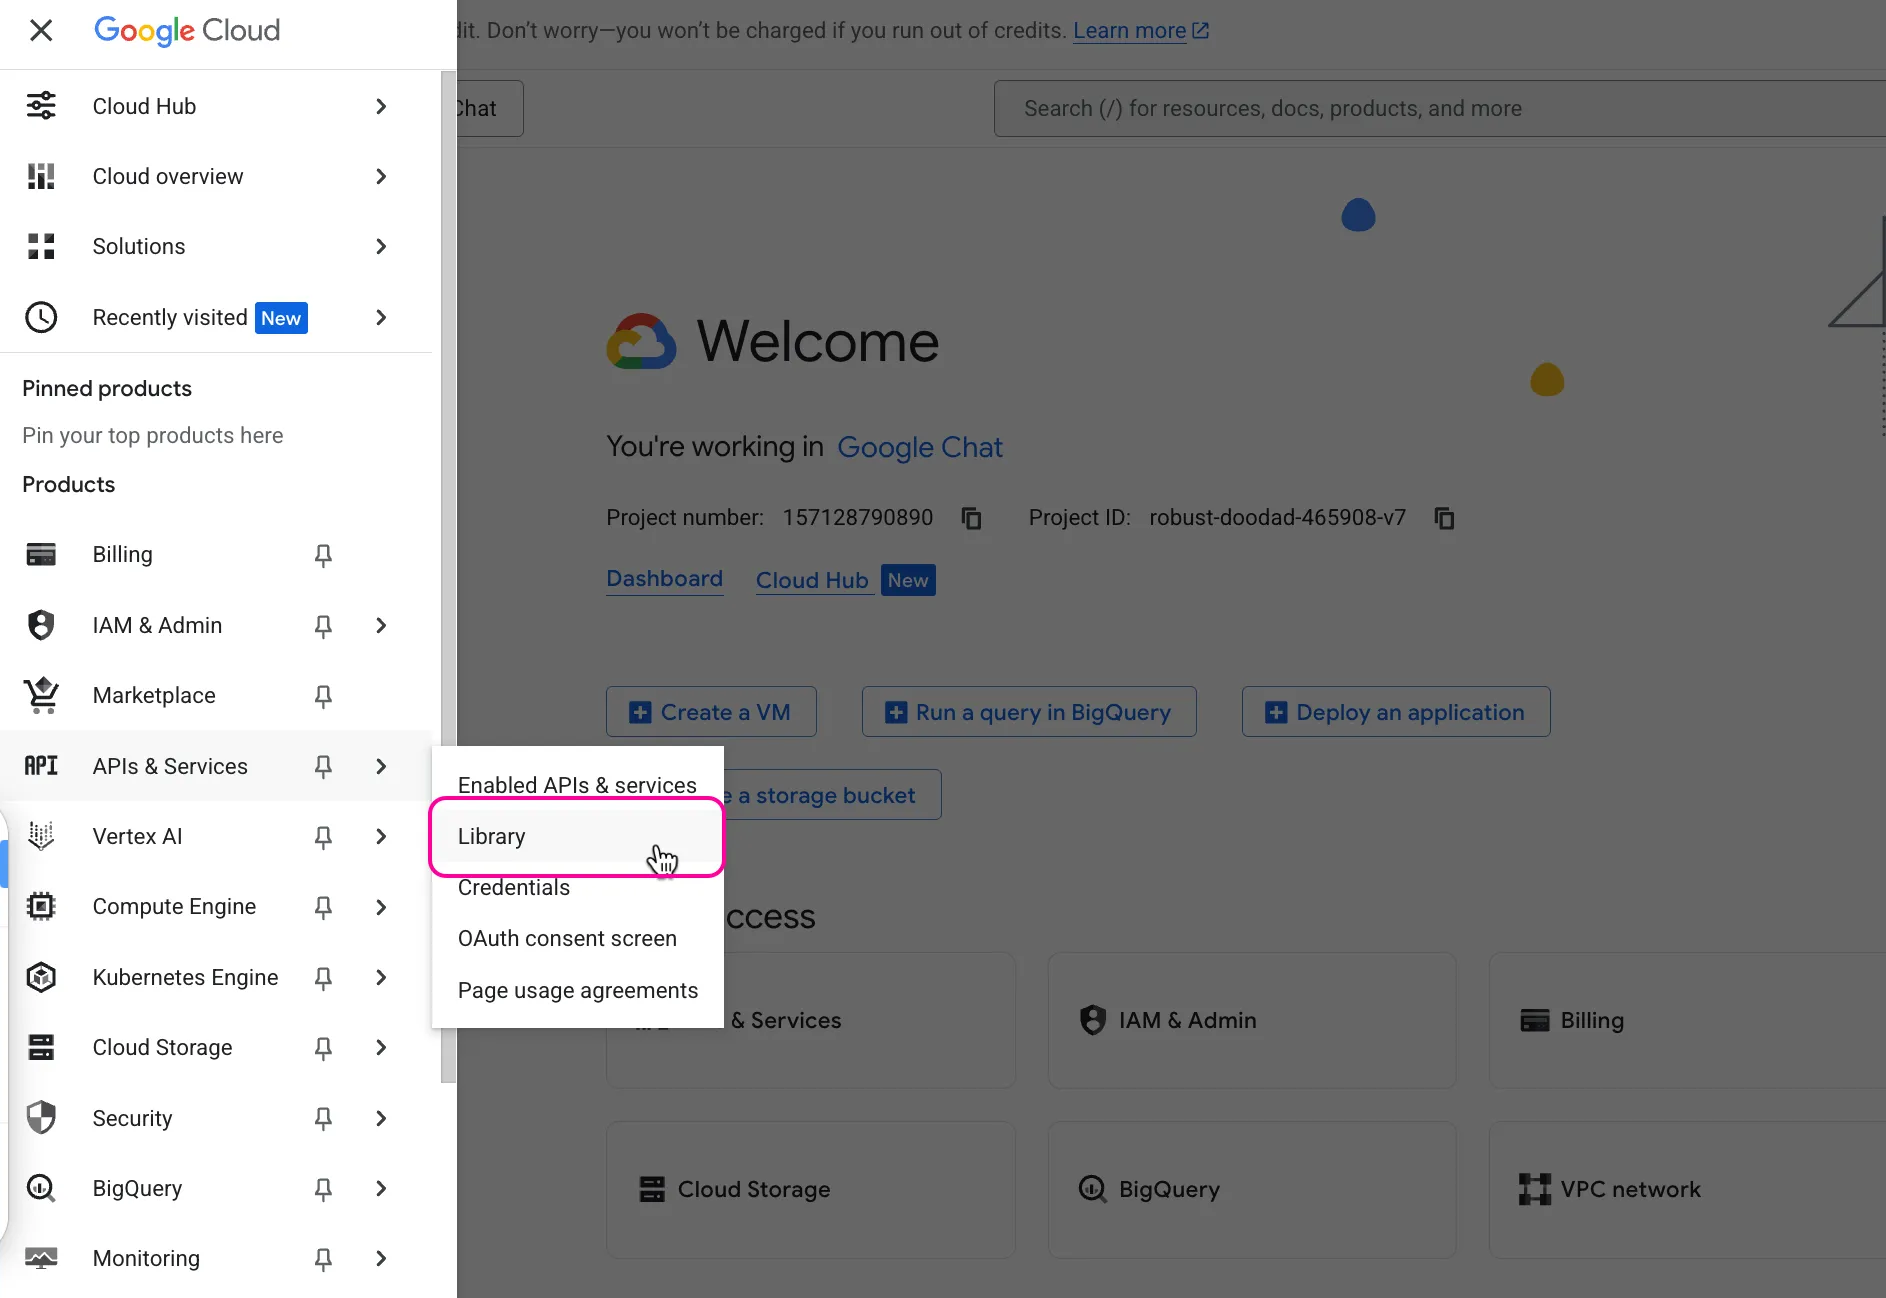Screen dimensions: 1886x1298
Task: Copy the Project ID with copy icon
Action: [1444, 518]
